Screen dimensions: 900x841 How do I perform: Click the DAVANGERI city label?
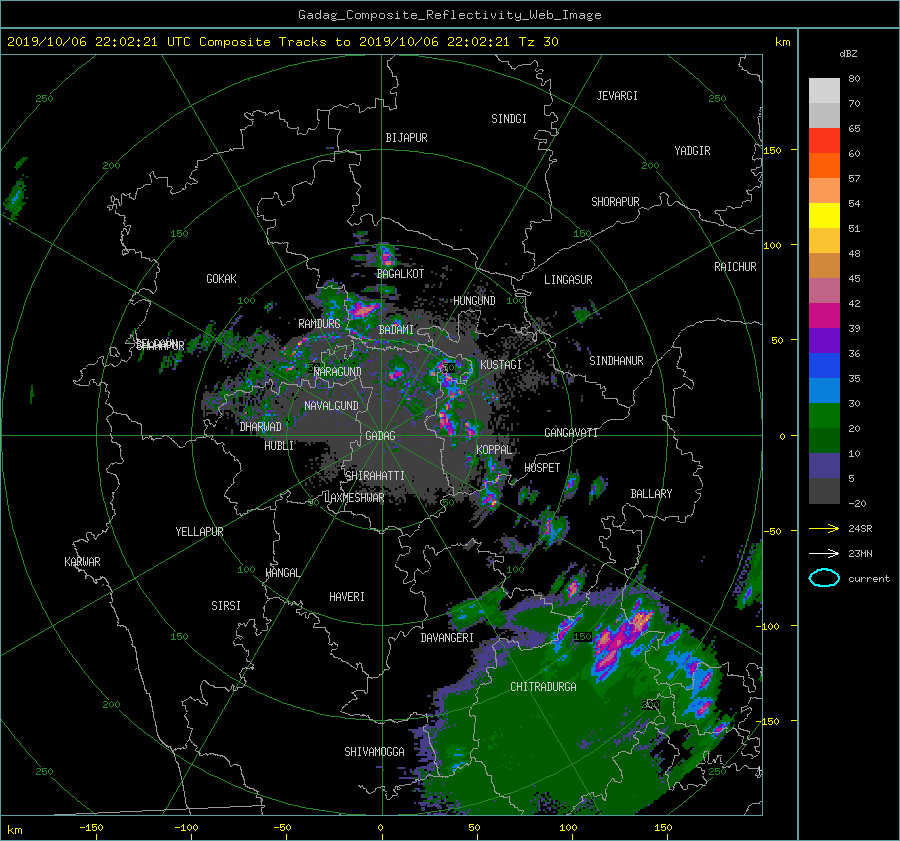447,638
